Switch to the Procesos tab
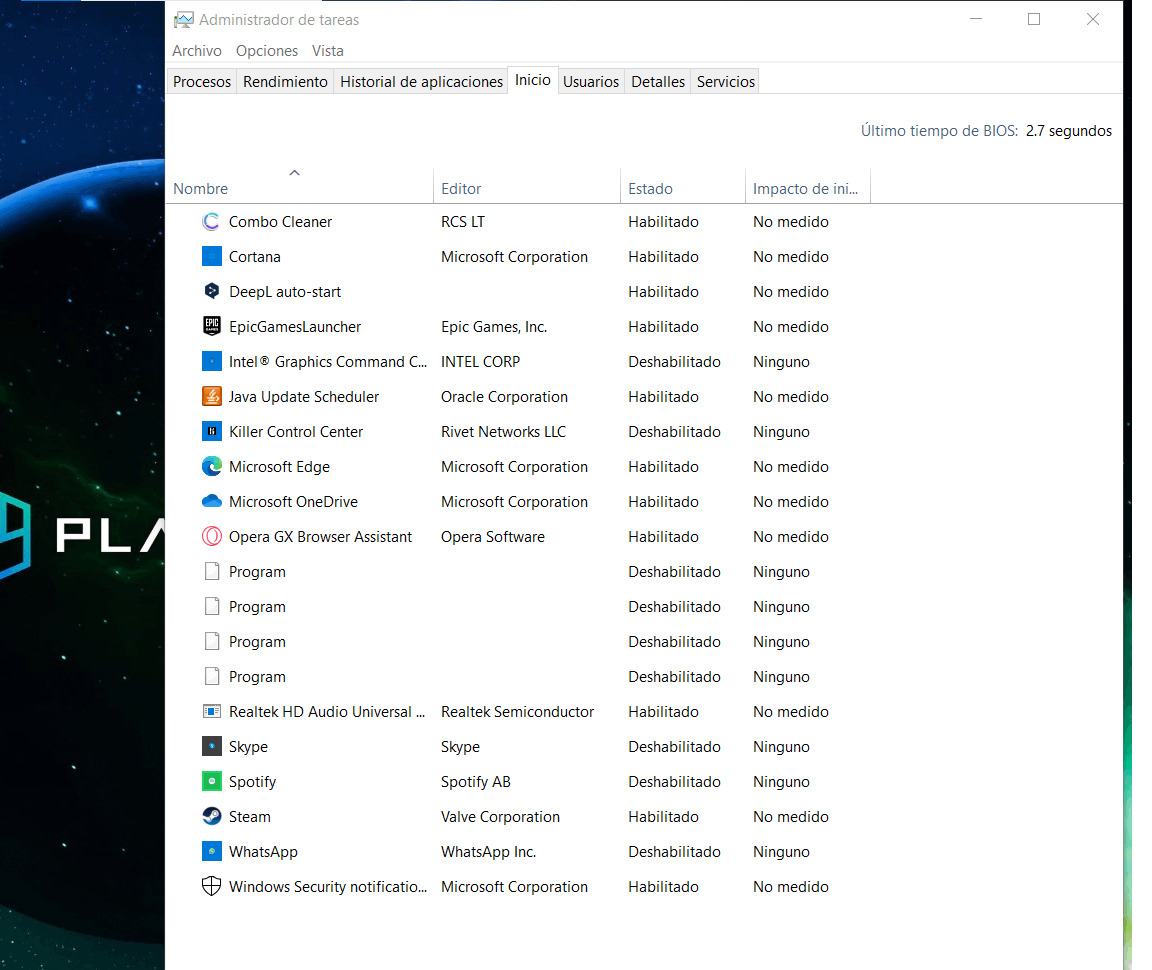 [x=202, y=82]
